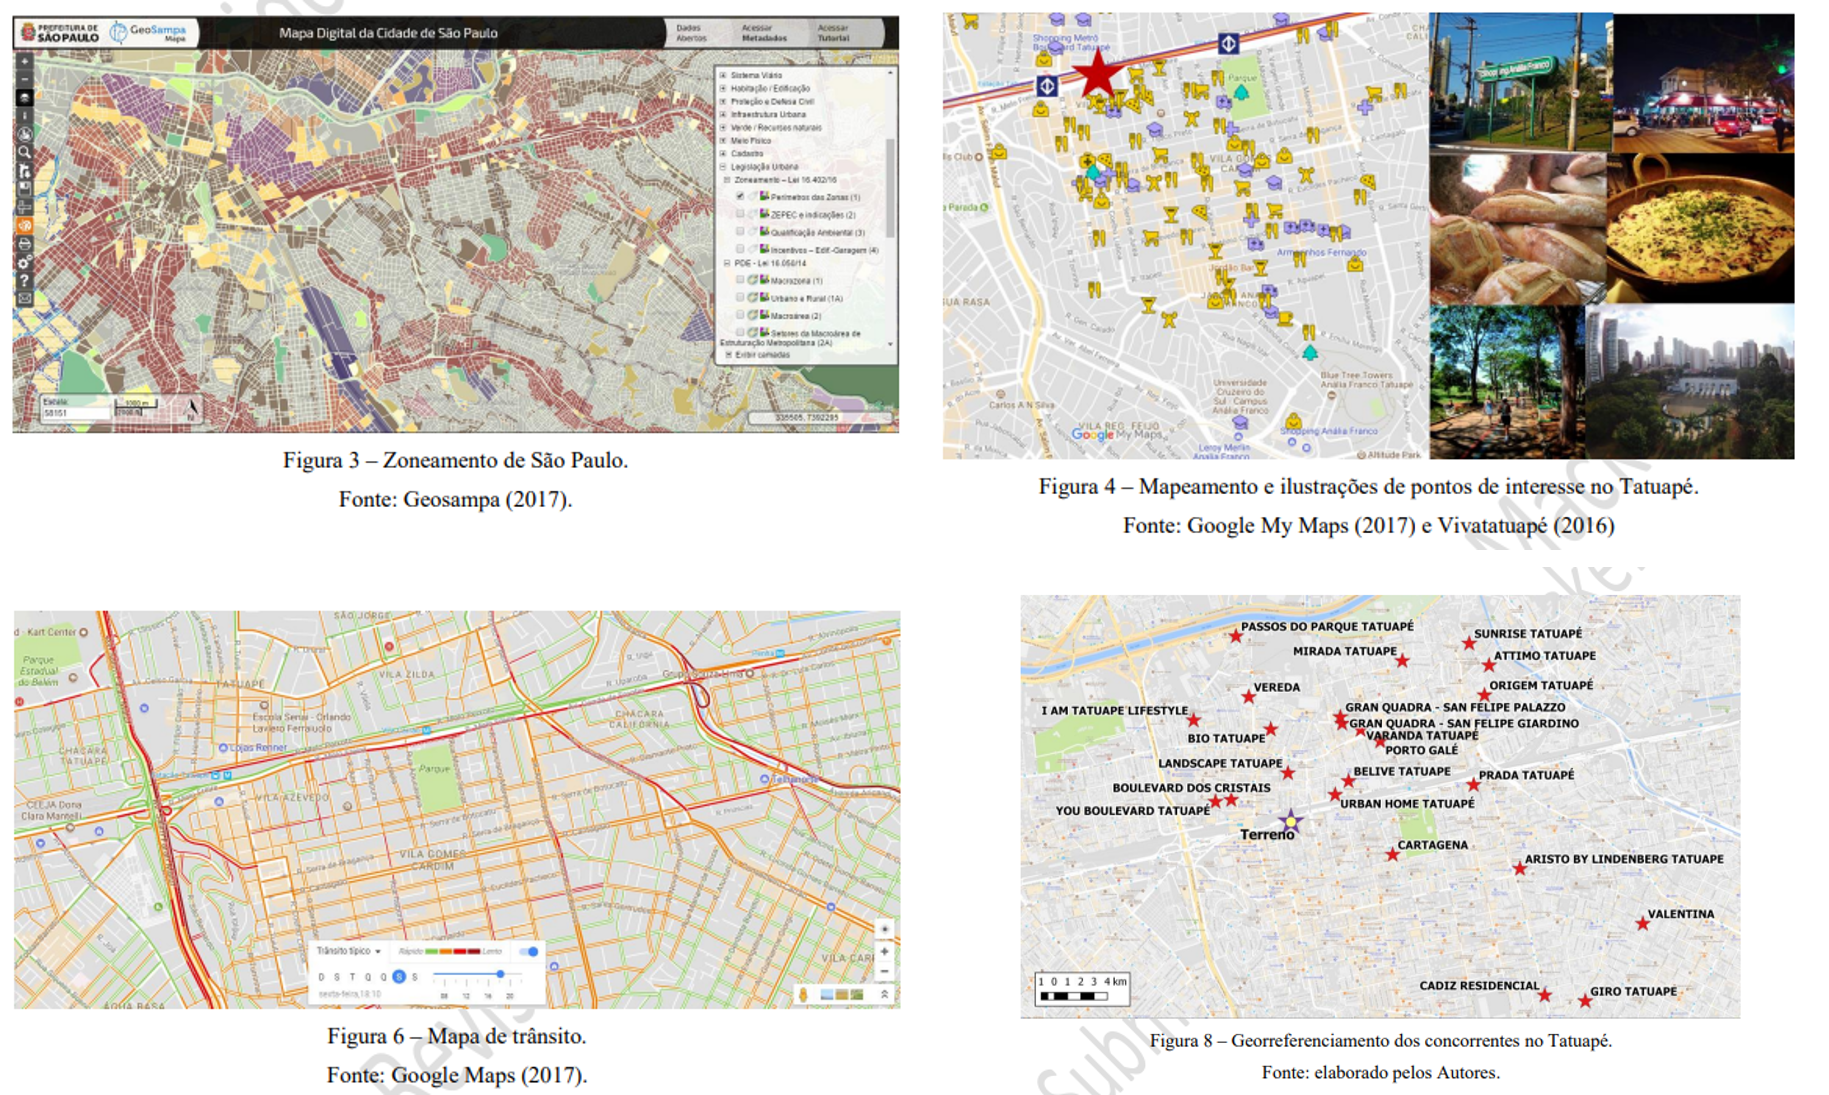This screenshot has width=1829, height=1095.
Task: Click the orange highlighted layers tool icon
Action: pos(24,226)
